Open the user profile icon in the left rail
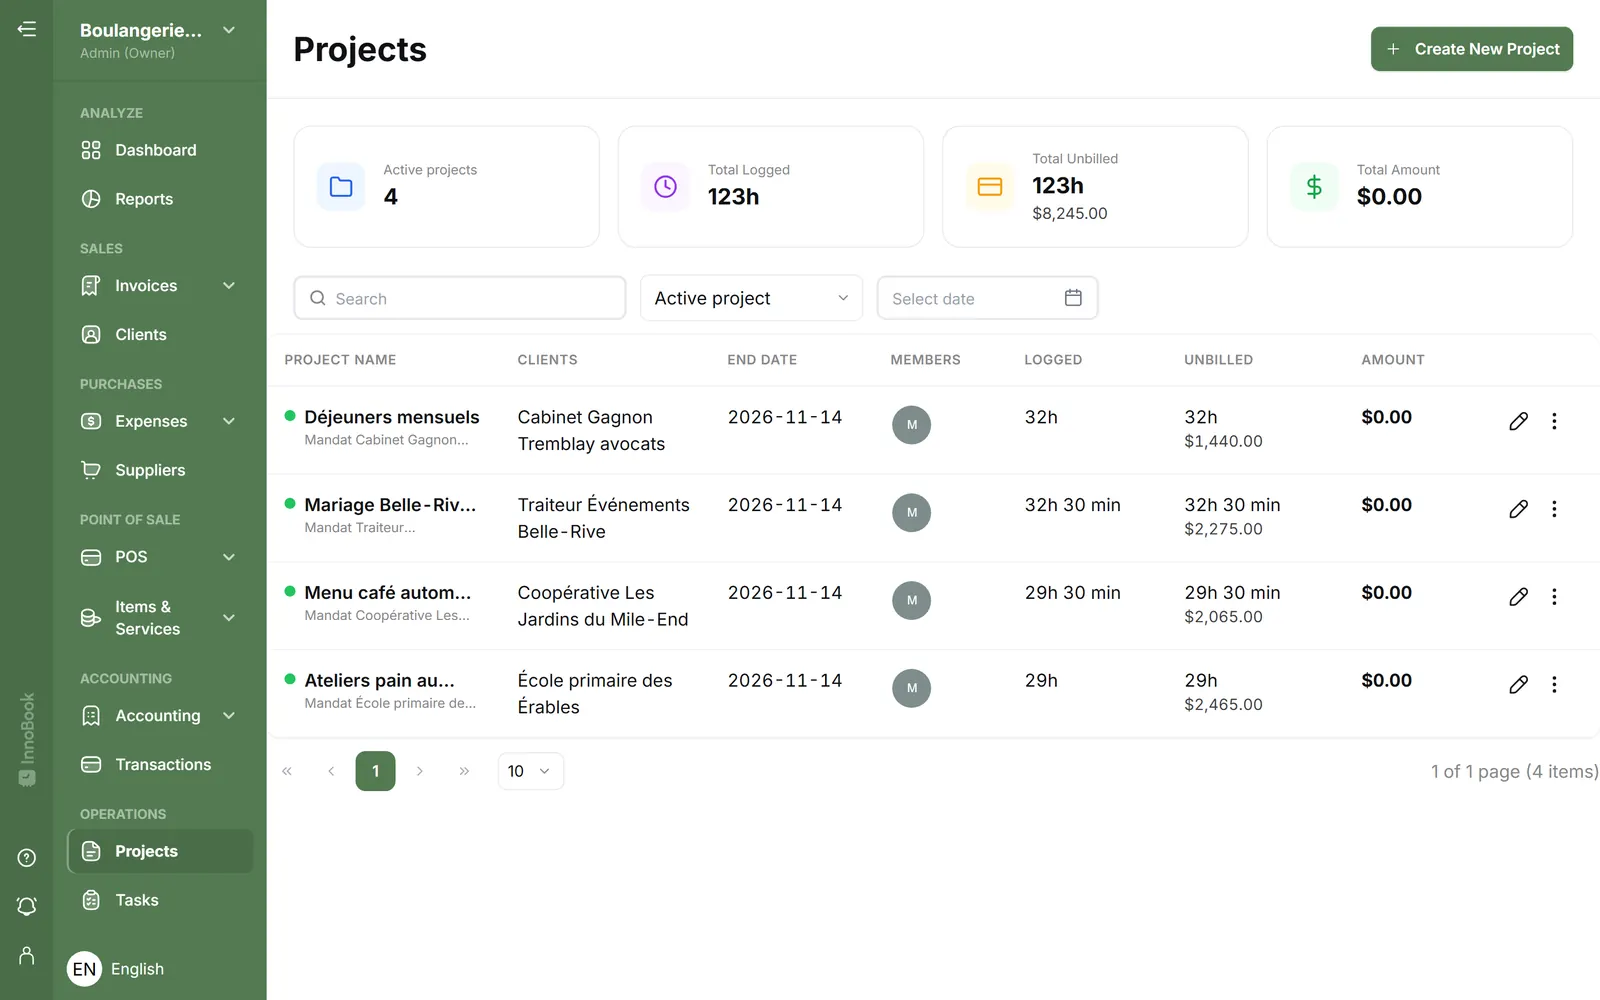Image resolution: width=1600 pixels, height=1000 pixels. [x=27, y=956]
